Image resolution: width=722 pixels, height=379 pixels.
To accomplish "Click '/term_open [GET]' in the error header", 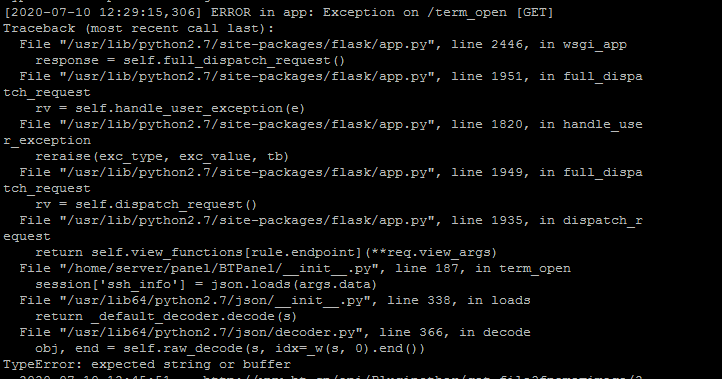I will tap(490, 12).
